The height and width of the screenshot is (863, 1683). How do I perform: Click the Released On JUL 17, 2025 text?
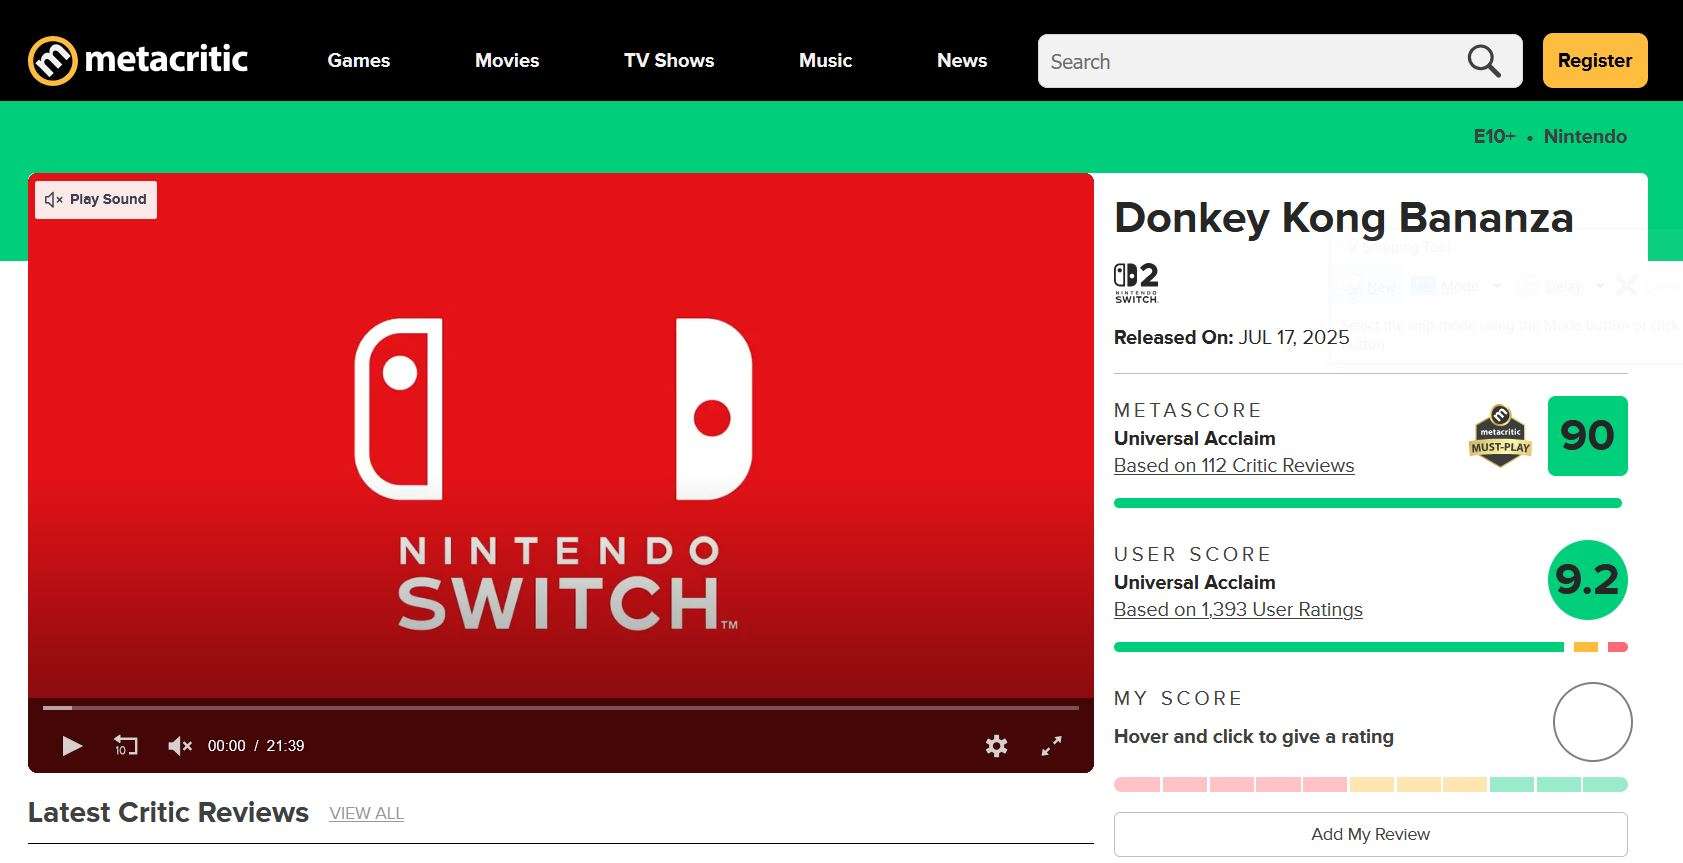click(1232, 337)
